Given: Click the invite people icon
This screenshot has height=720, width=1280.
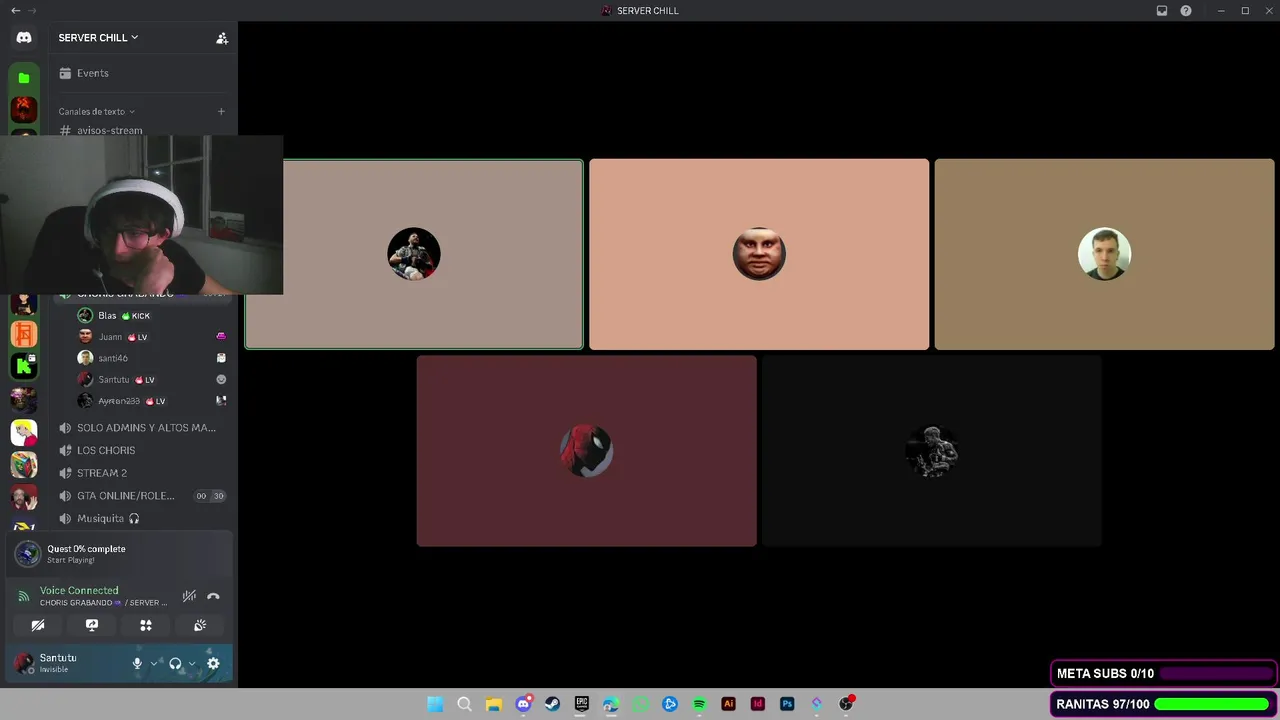Looking at the screenshot, I should coord(222,38).
